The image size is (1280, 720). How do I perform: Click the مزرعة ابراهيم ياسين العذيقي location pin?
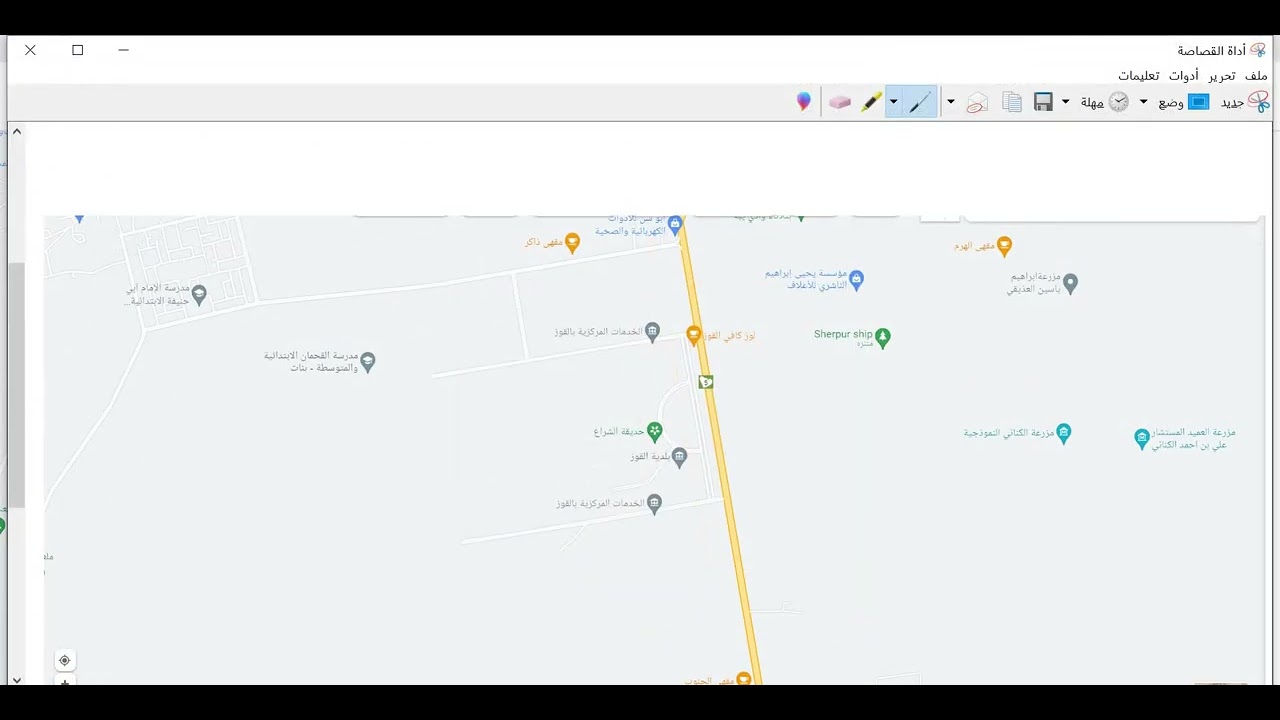(x=1070, y=283)
